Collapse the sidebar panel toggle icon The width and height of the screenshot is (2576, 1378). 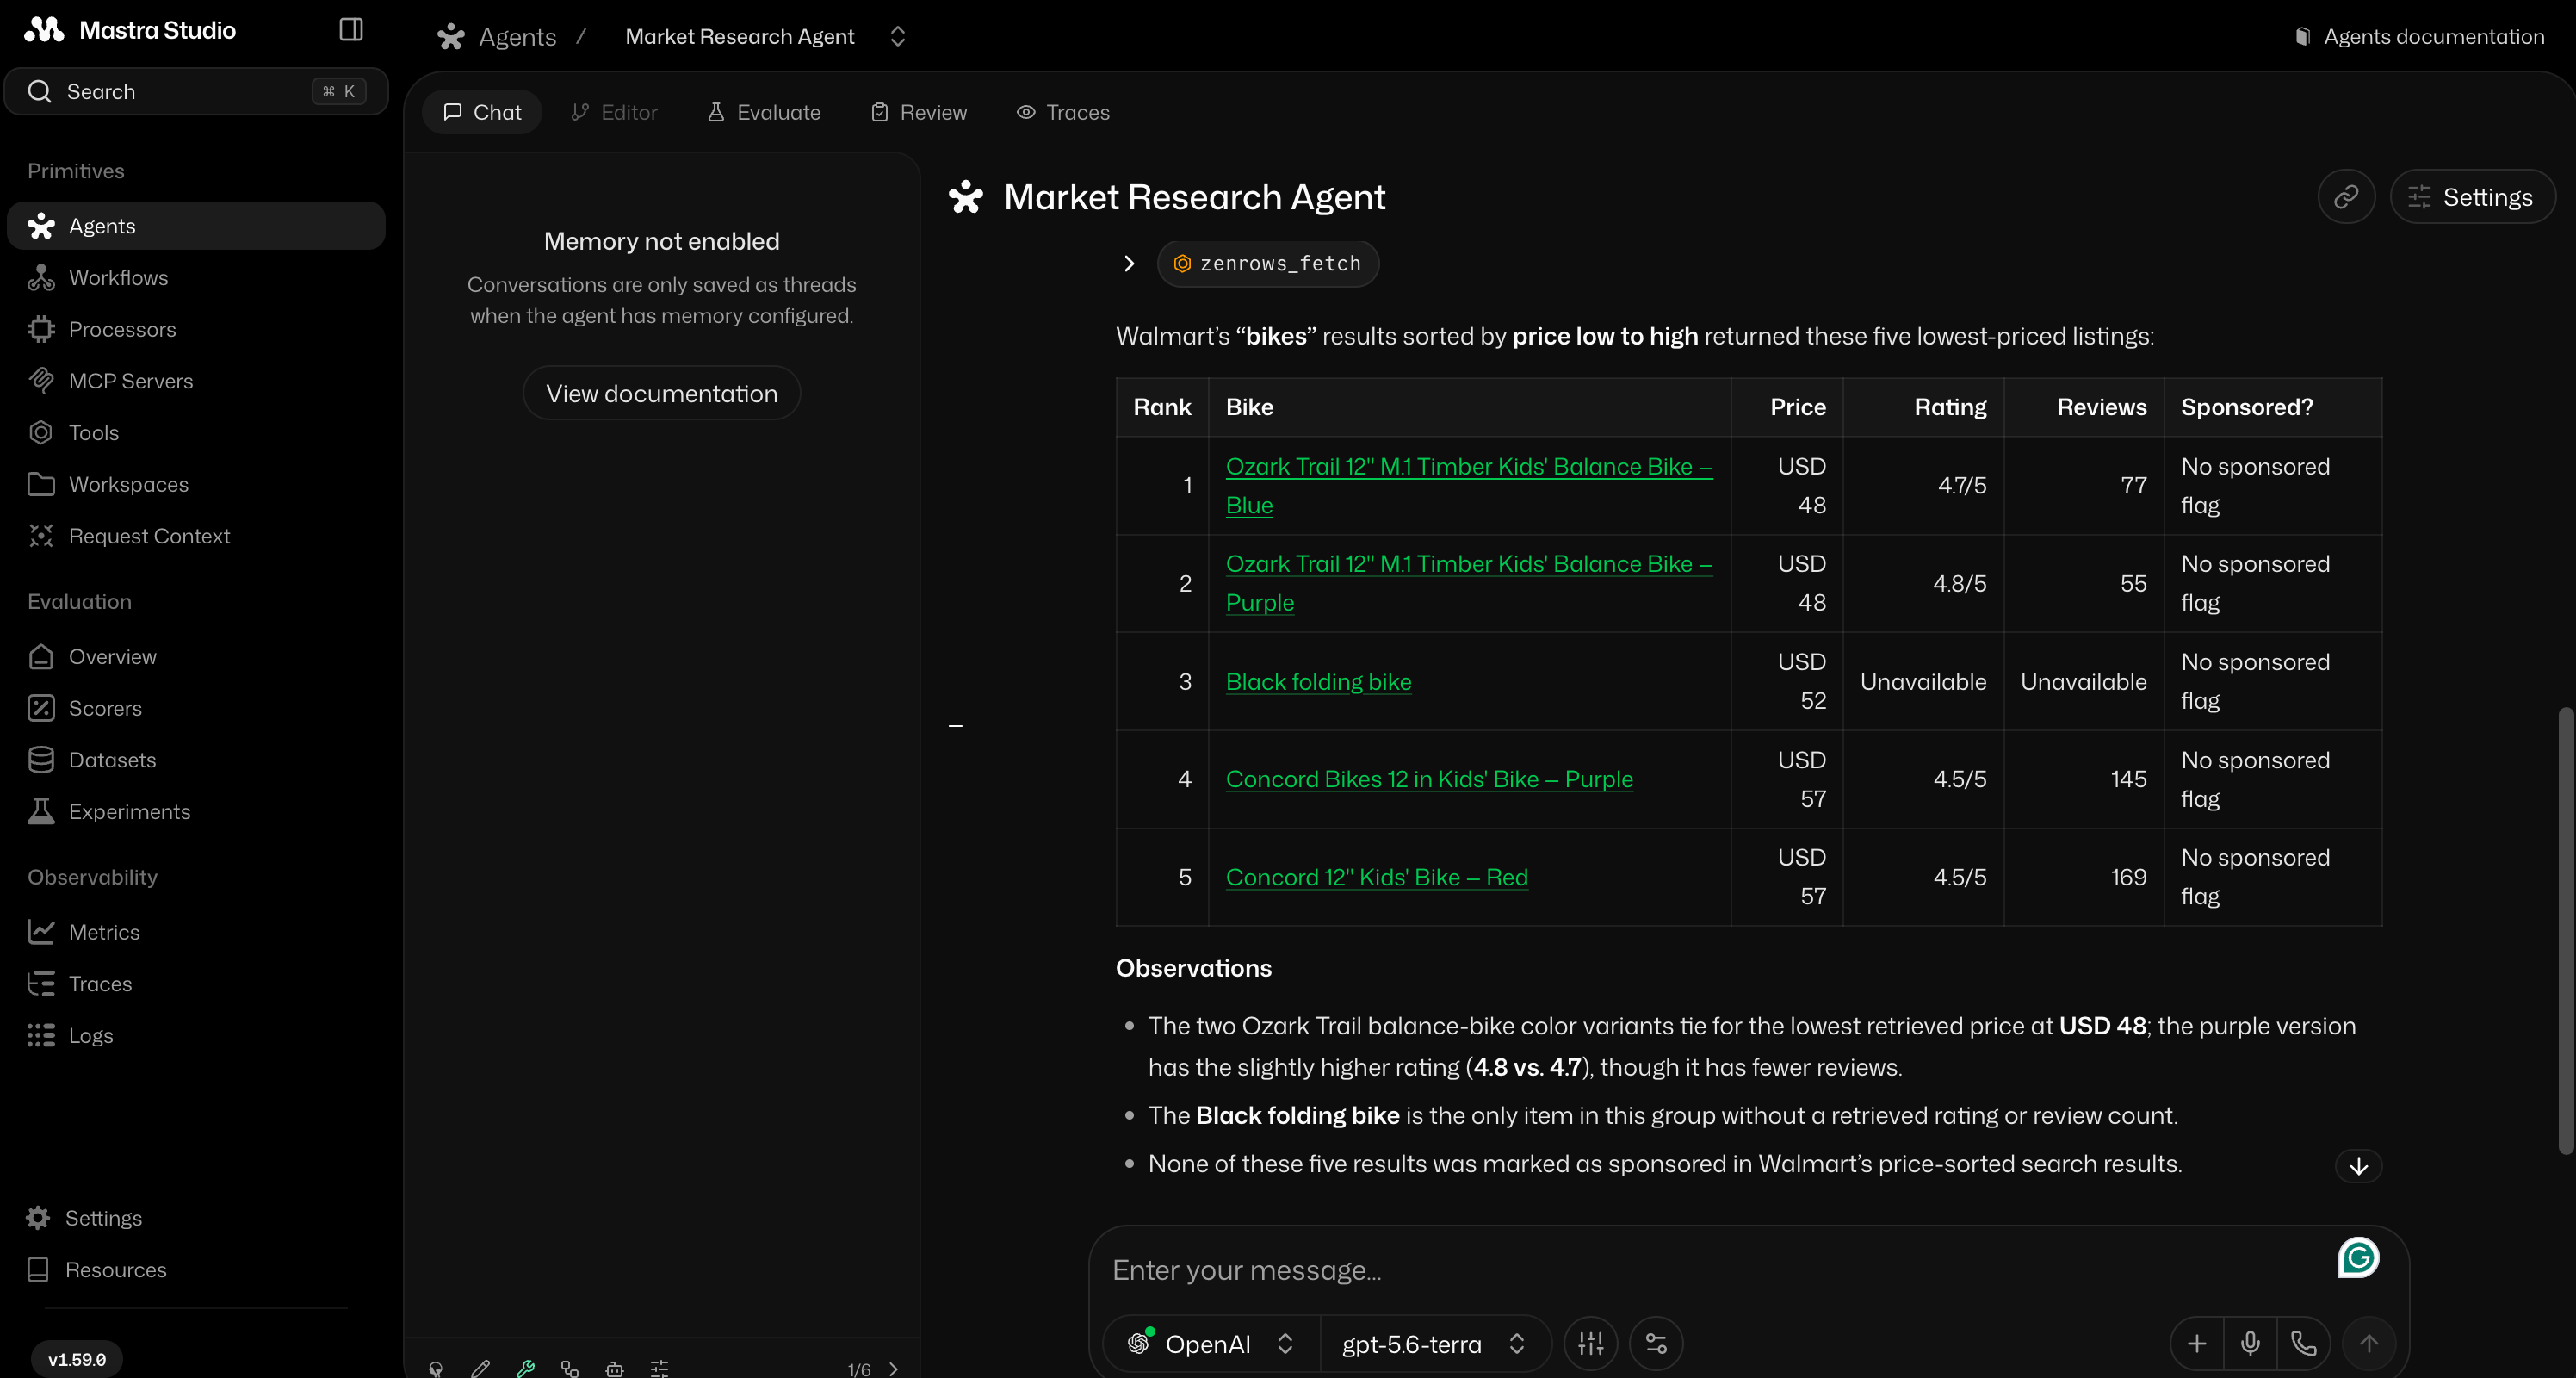(351, 30)
